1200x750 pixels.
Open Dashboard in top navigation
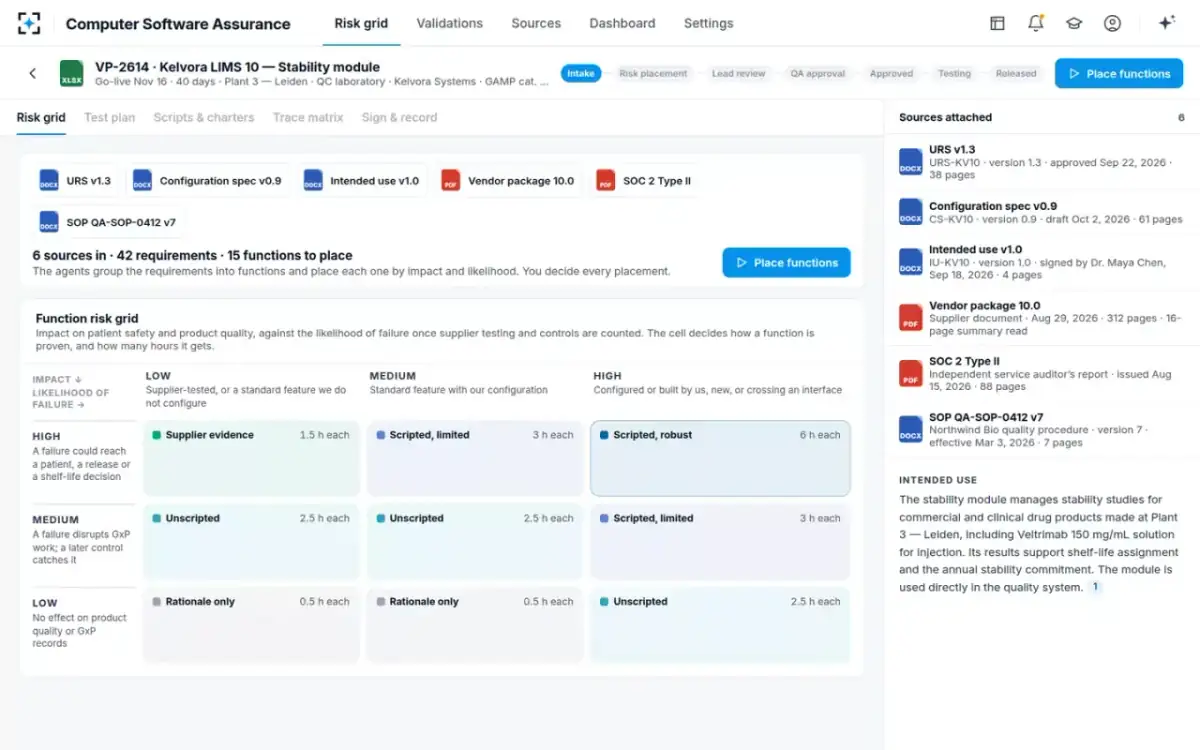[622, 23]
